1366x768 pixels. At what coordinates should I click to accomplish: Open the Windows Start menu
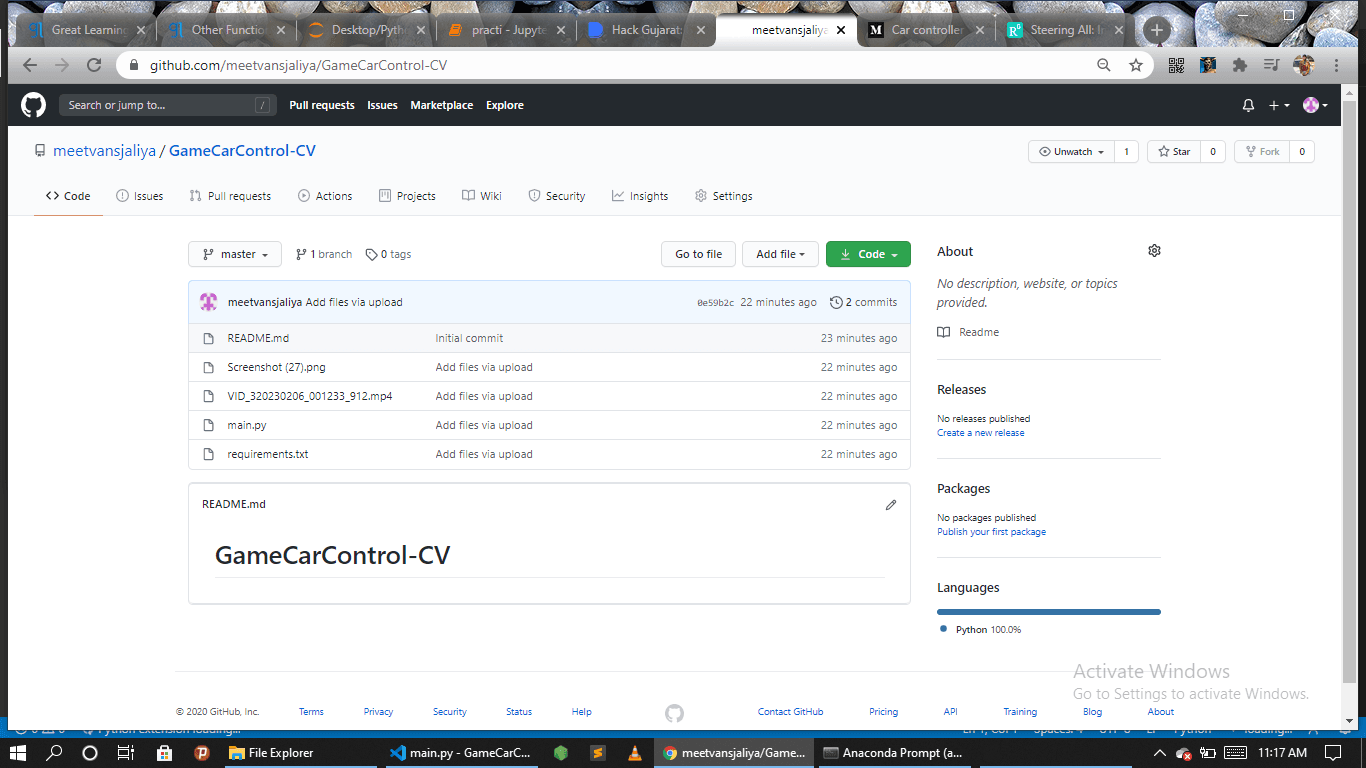click(x=18, y=752)
